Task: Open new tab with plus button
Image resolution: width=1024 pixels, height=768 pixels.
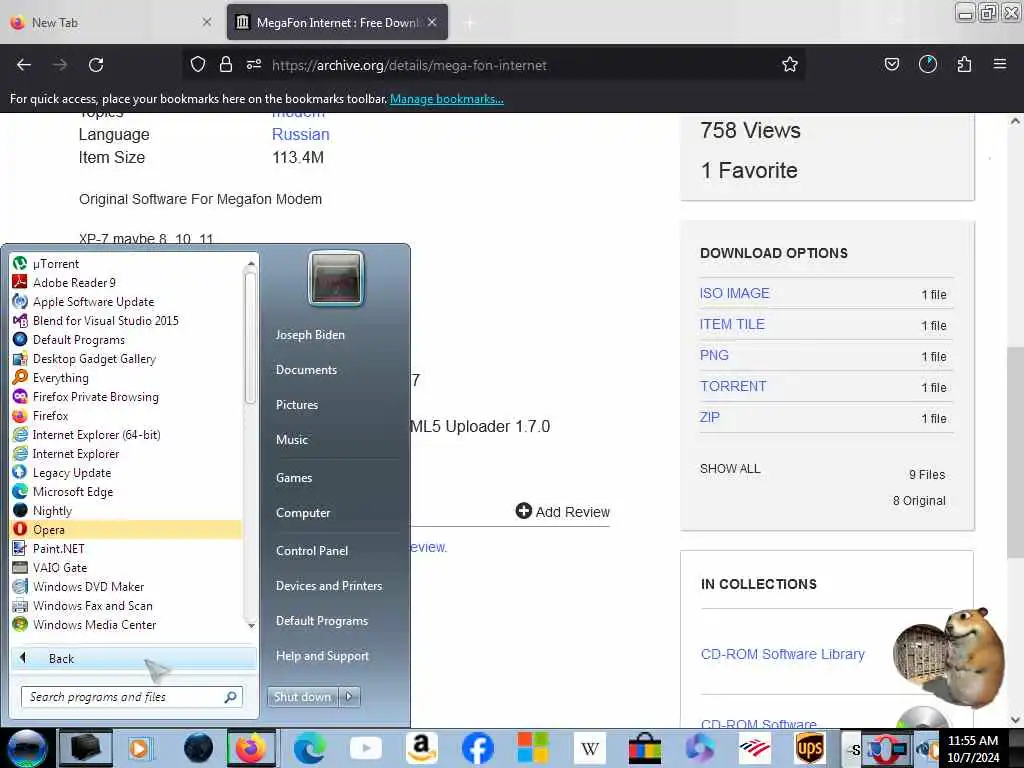Action: (x=469, y=23)
